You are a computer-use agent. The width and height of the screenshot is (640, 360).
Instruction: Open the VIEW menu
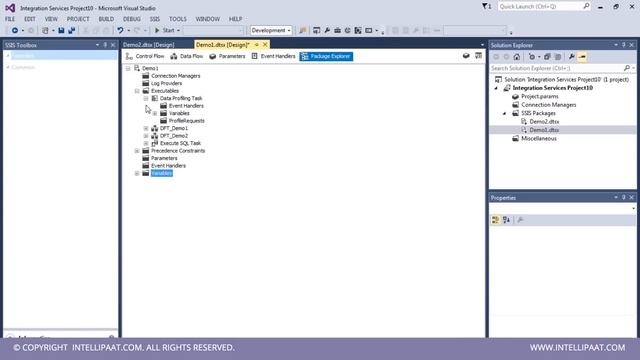(x=51, y=19)
